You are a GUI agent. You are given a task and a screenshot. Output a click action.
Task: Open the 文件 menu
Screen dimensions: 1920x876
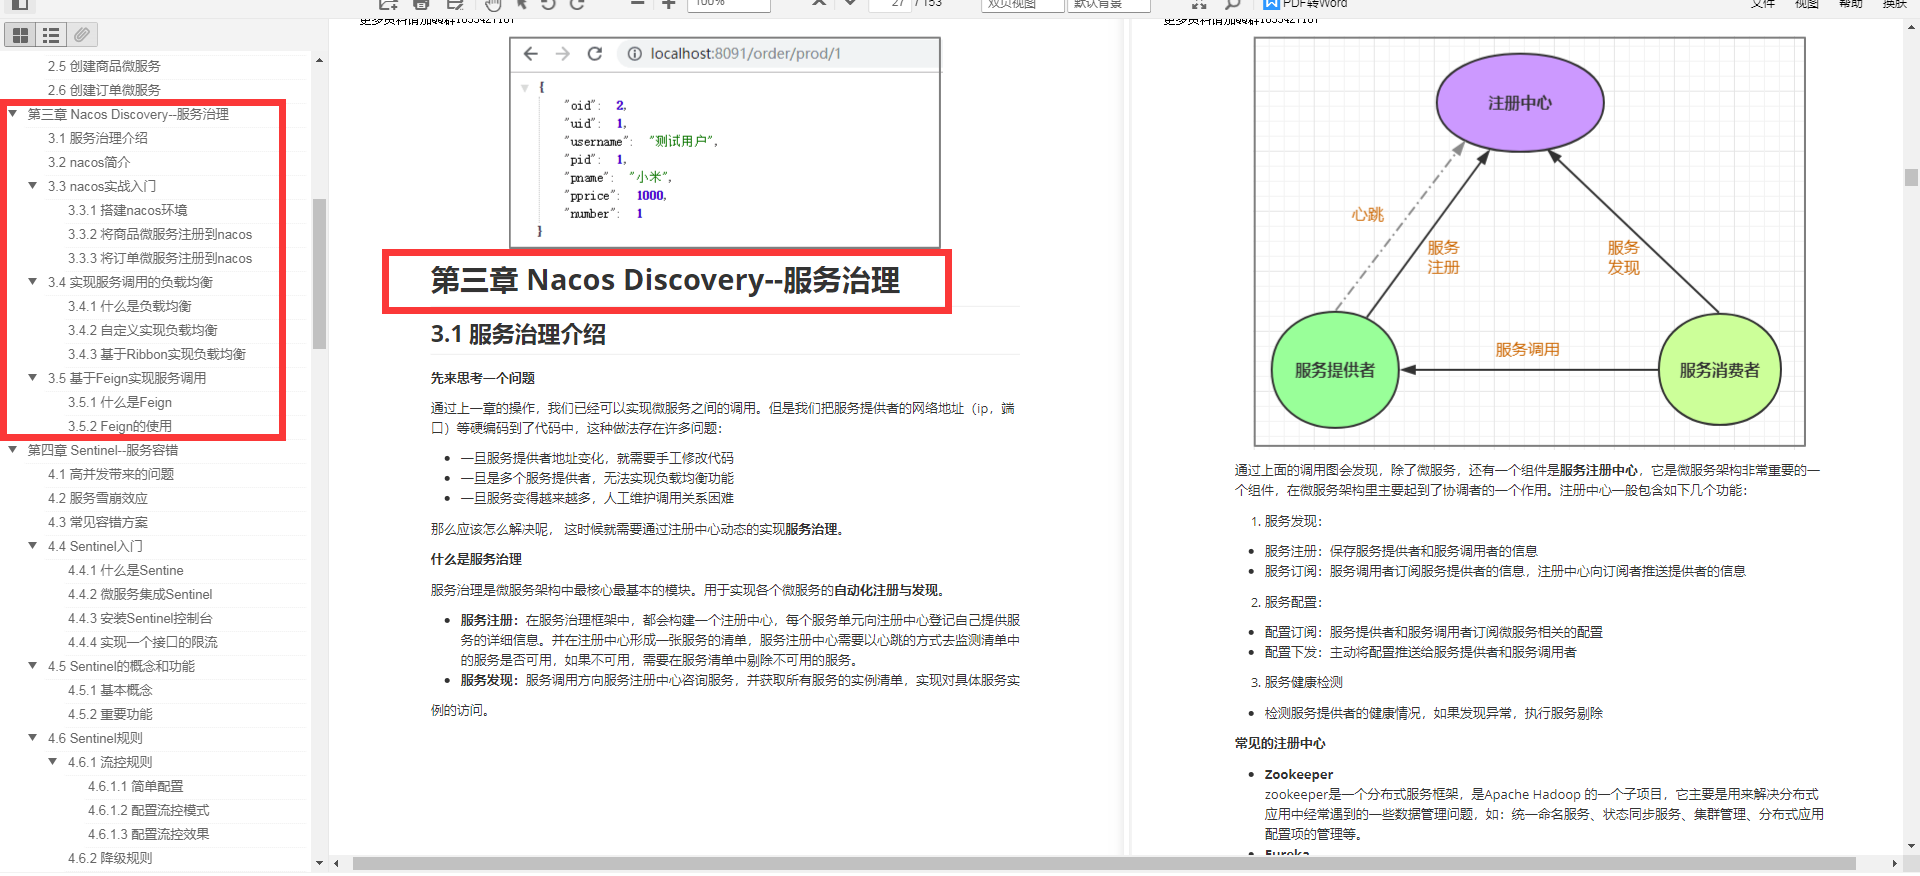tap(1763, 4)
